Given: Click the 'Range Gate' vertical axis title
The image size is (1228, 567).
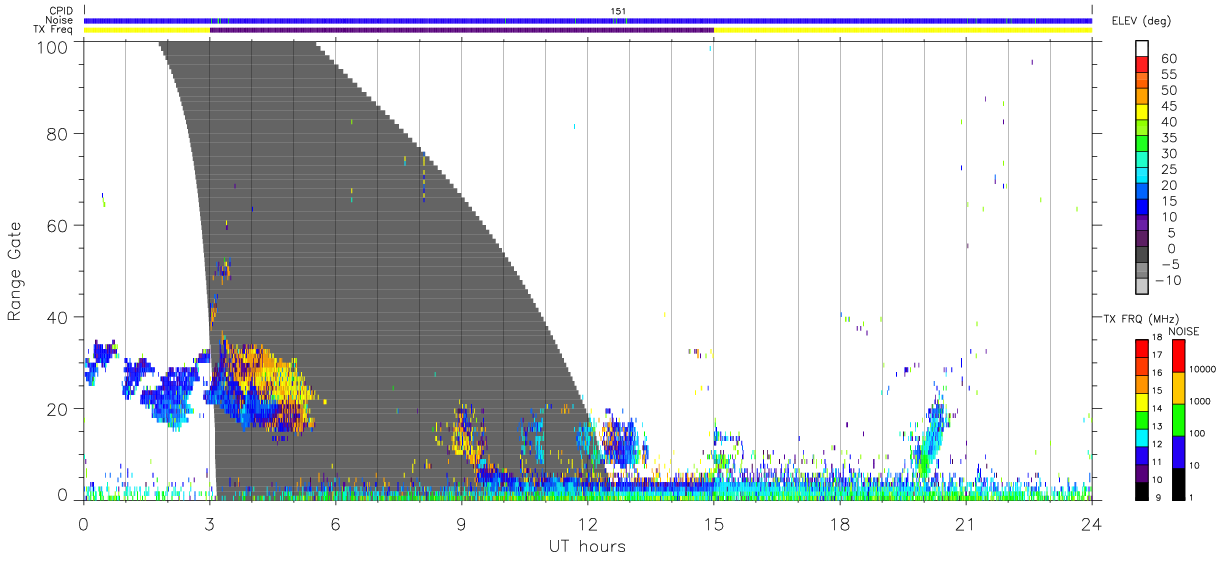Looking at the screenshot, I should [15, 270].
